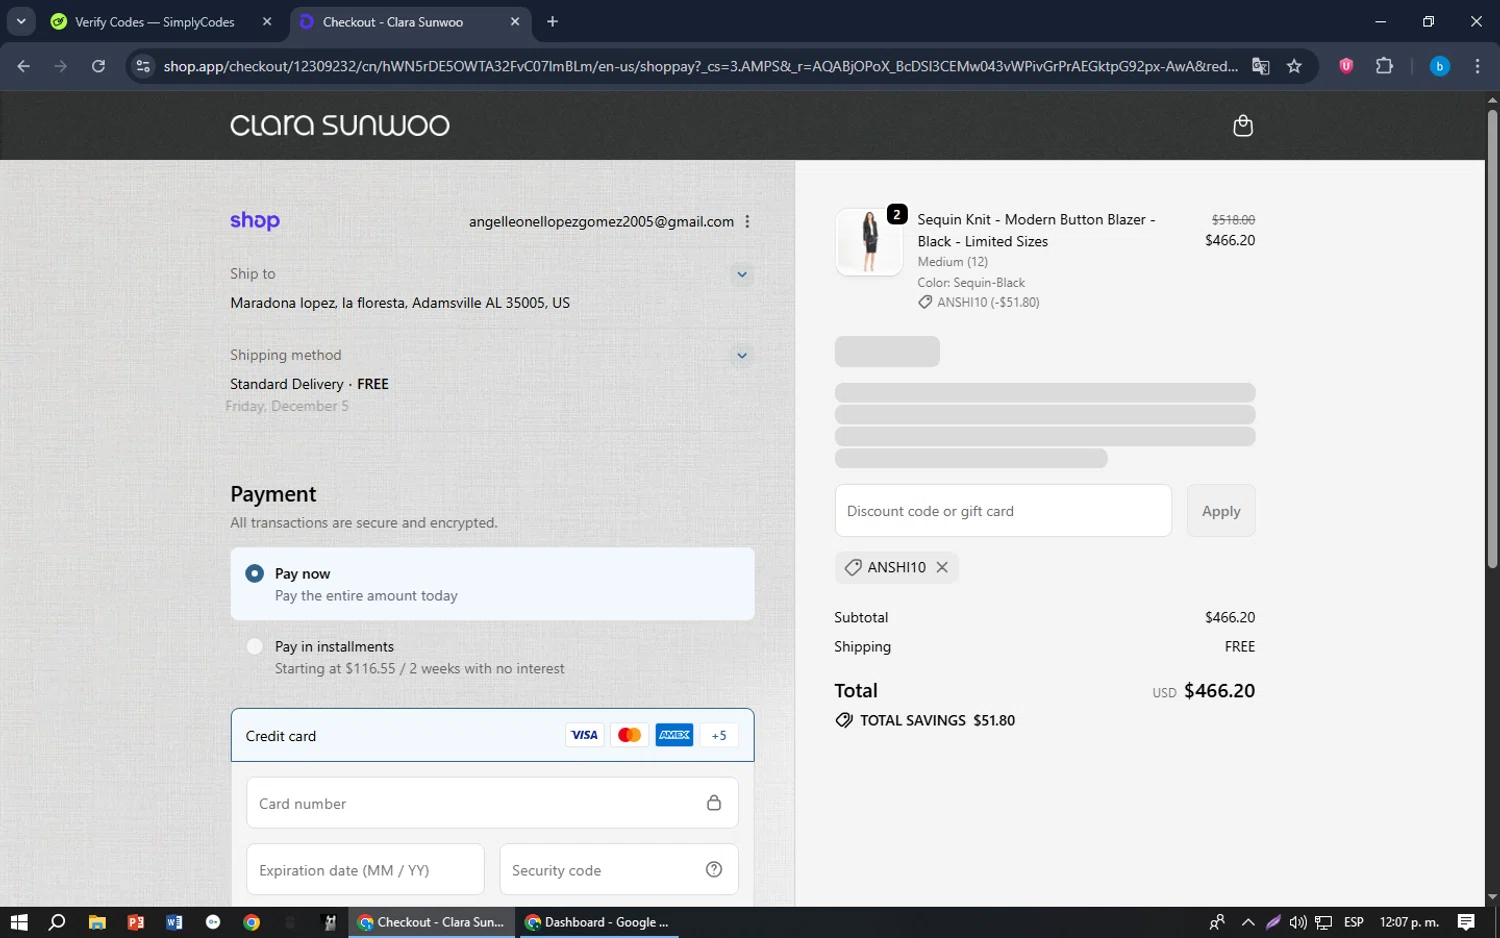This screenshot has width=1500, height=938.
Task: Open the Sequin Knit Blazer product thumbnail
Action: tap(869, 242)
